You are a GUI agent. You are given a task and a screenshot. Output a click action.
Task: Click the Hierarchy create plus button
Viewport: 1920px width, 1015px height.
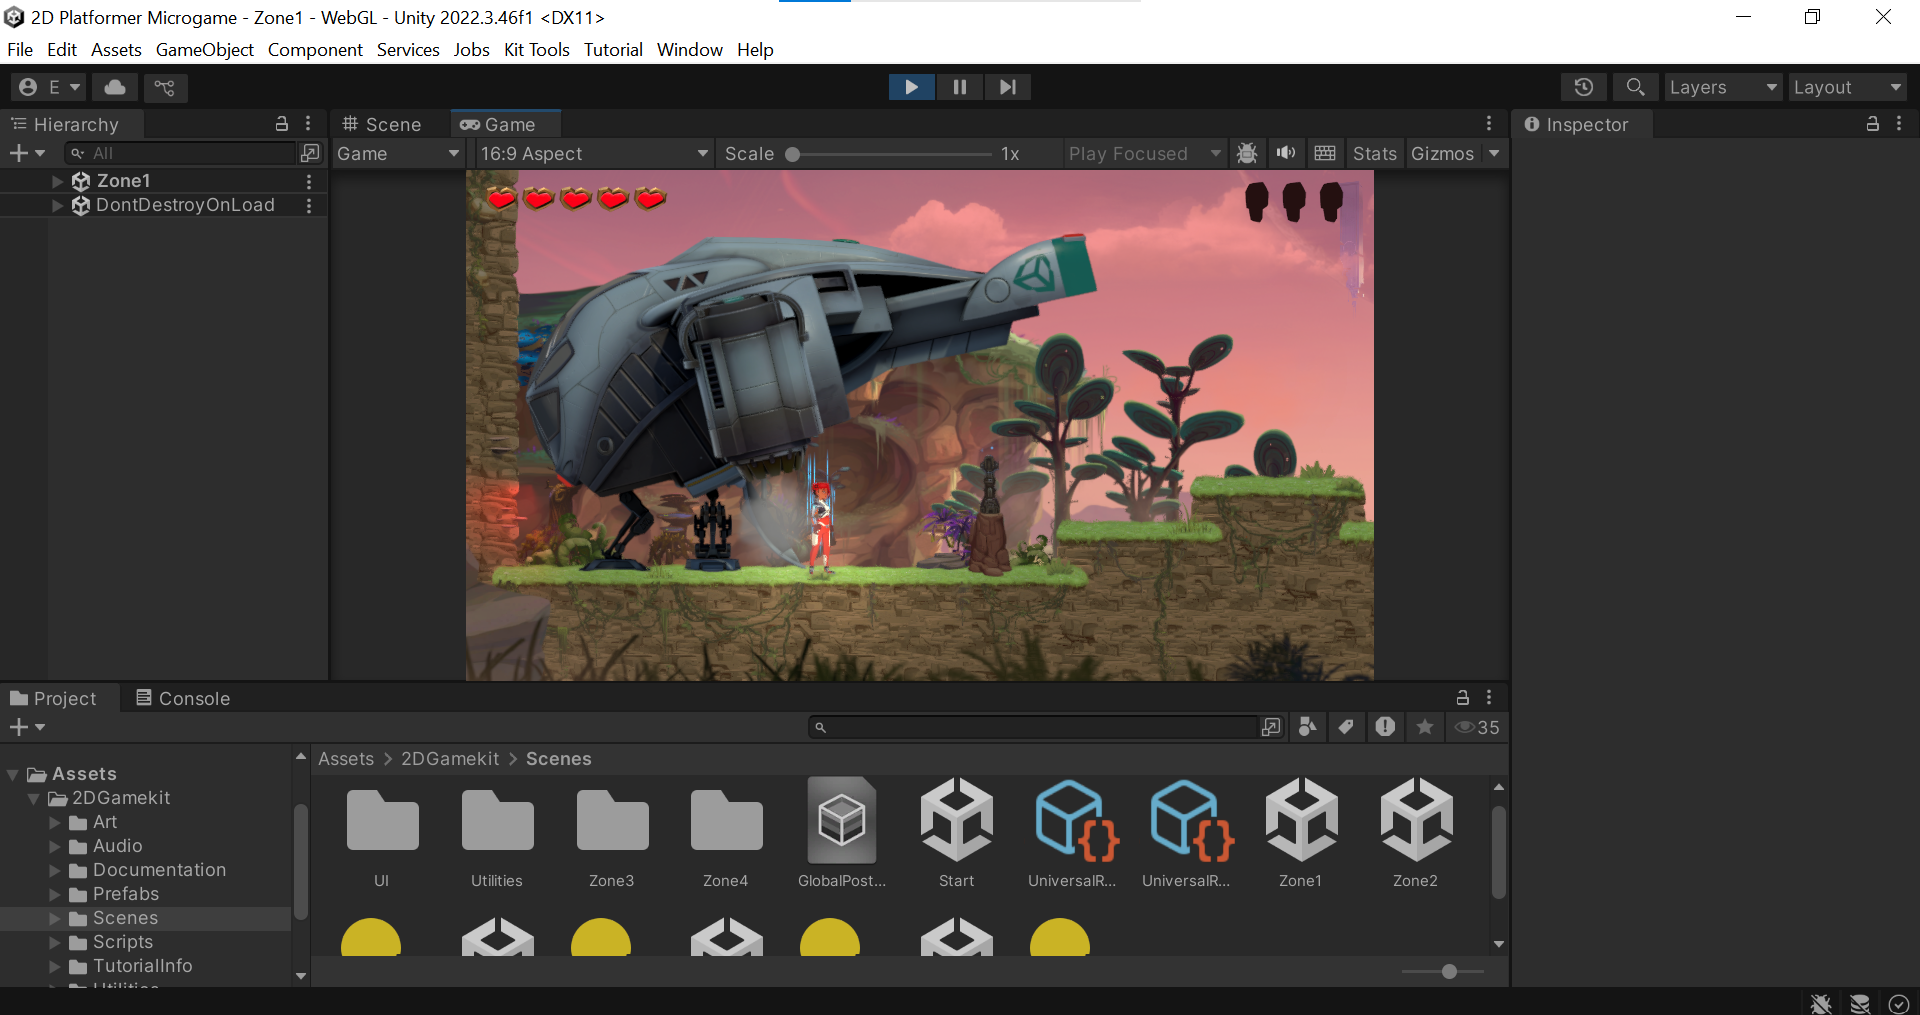point(26,153)
